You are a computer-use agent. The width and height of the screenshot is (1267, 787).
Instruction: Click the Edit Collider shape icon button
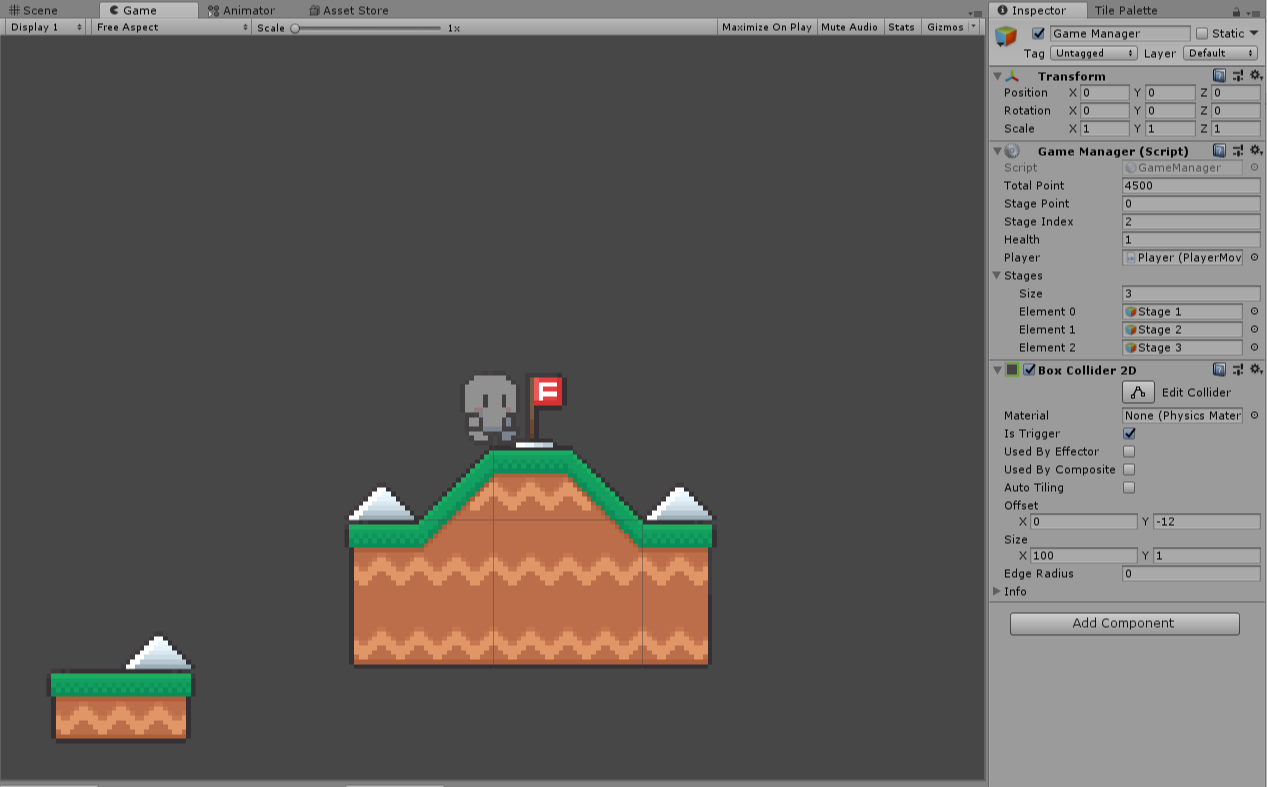click(1139, 393)
